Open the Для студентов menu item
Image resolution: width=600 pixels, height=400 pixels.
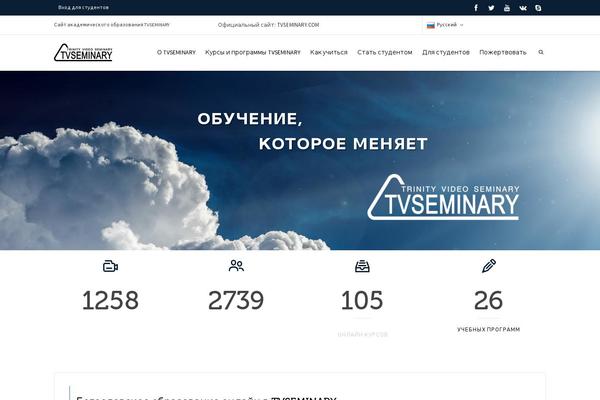click(446, 52)
